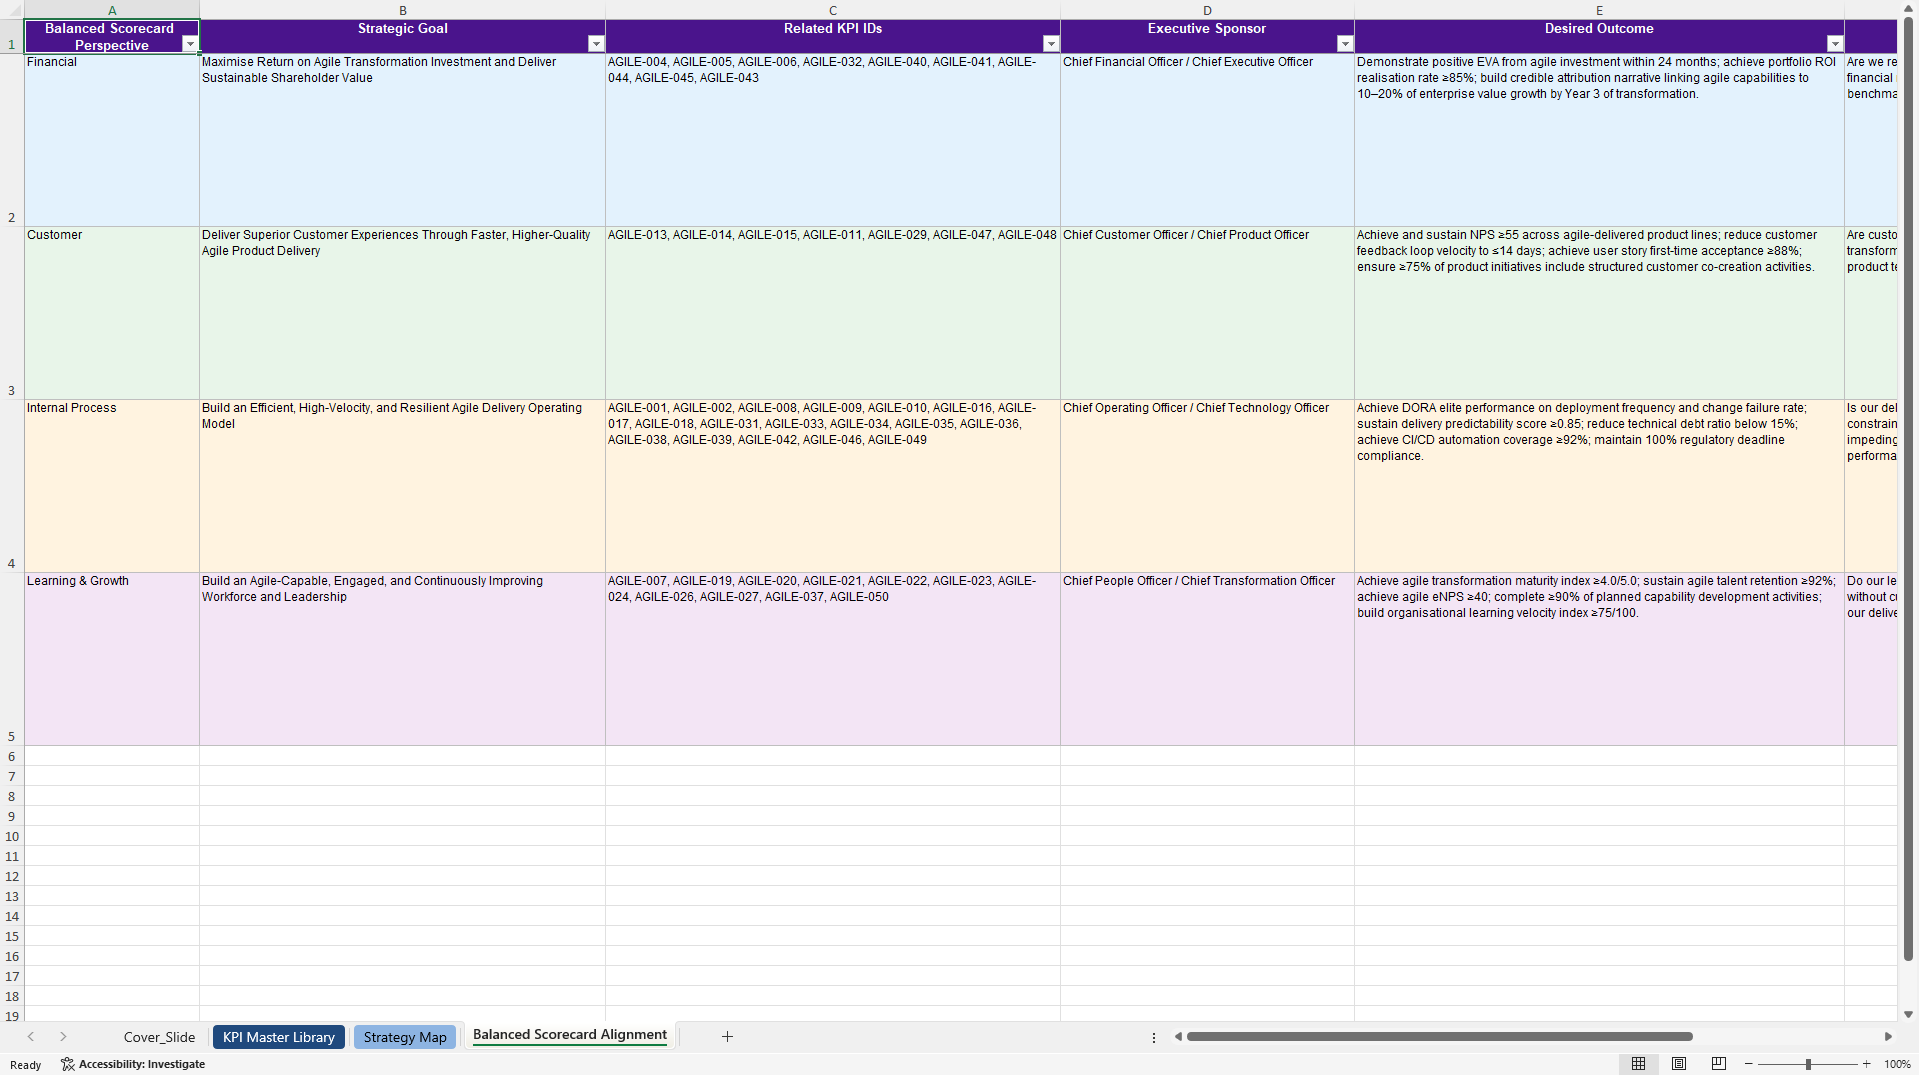This screenshot has width=1919, height=1075.
Task: Zoom out with minus button
Action: [x=1749, y=1064]
